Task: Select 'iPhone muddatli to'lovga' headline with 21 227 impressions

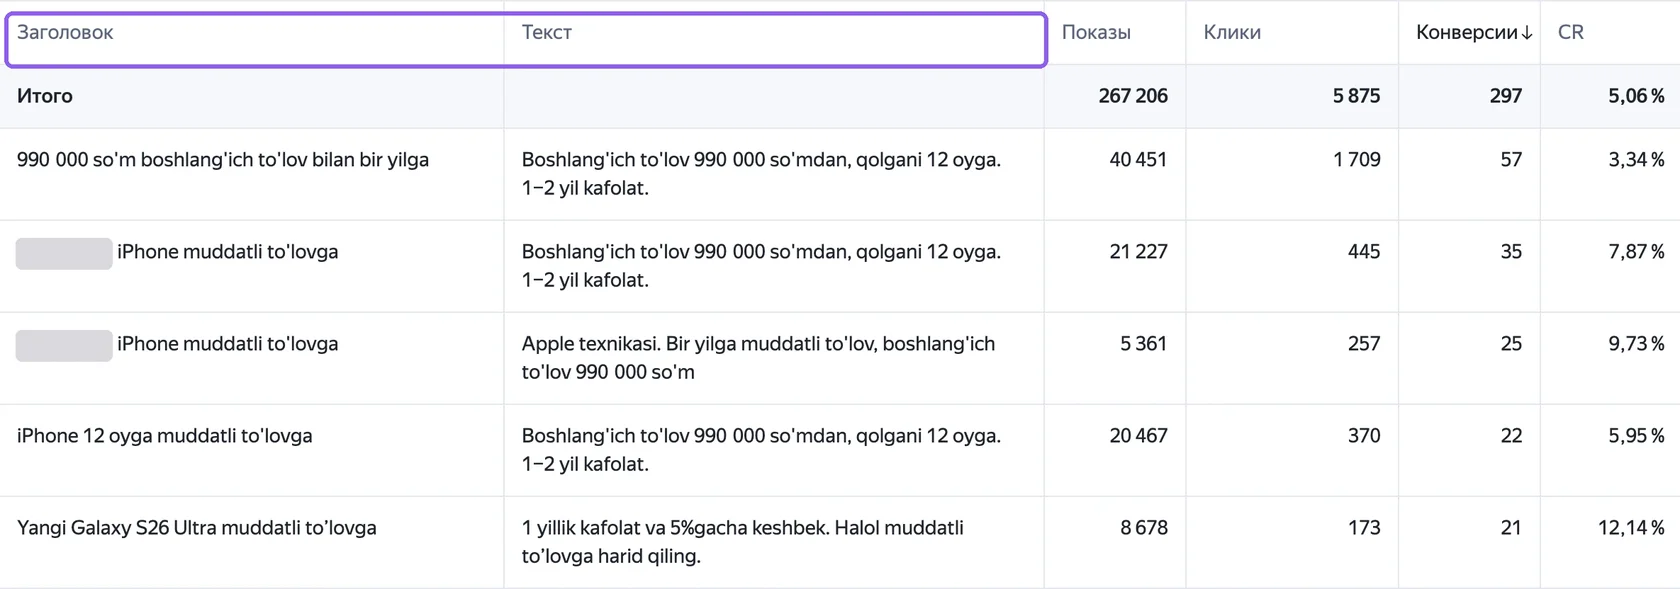Action: pos(228,252)
